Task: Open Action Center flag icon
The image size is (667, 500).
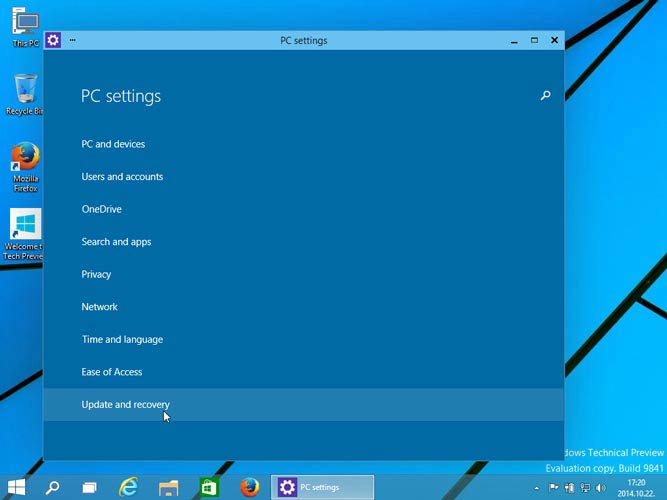Action: (x=553, y=488)
